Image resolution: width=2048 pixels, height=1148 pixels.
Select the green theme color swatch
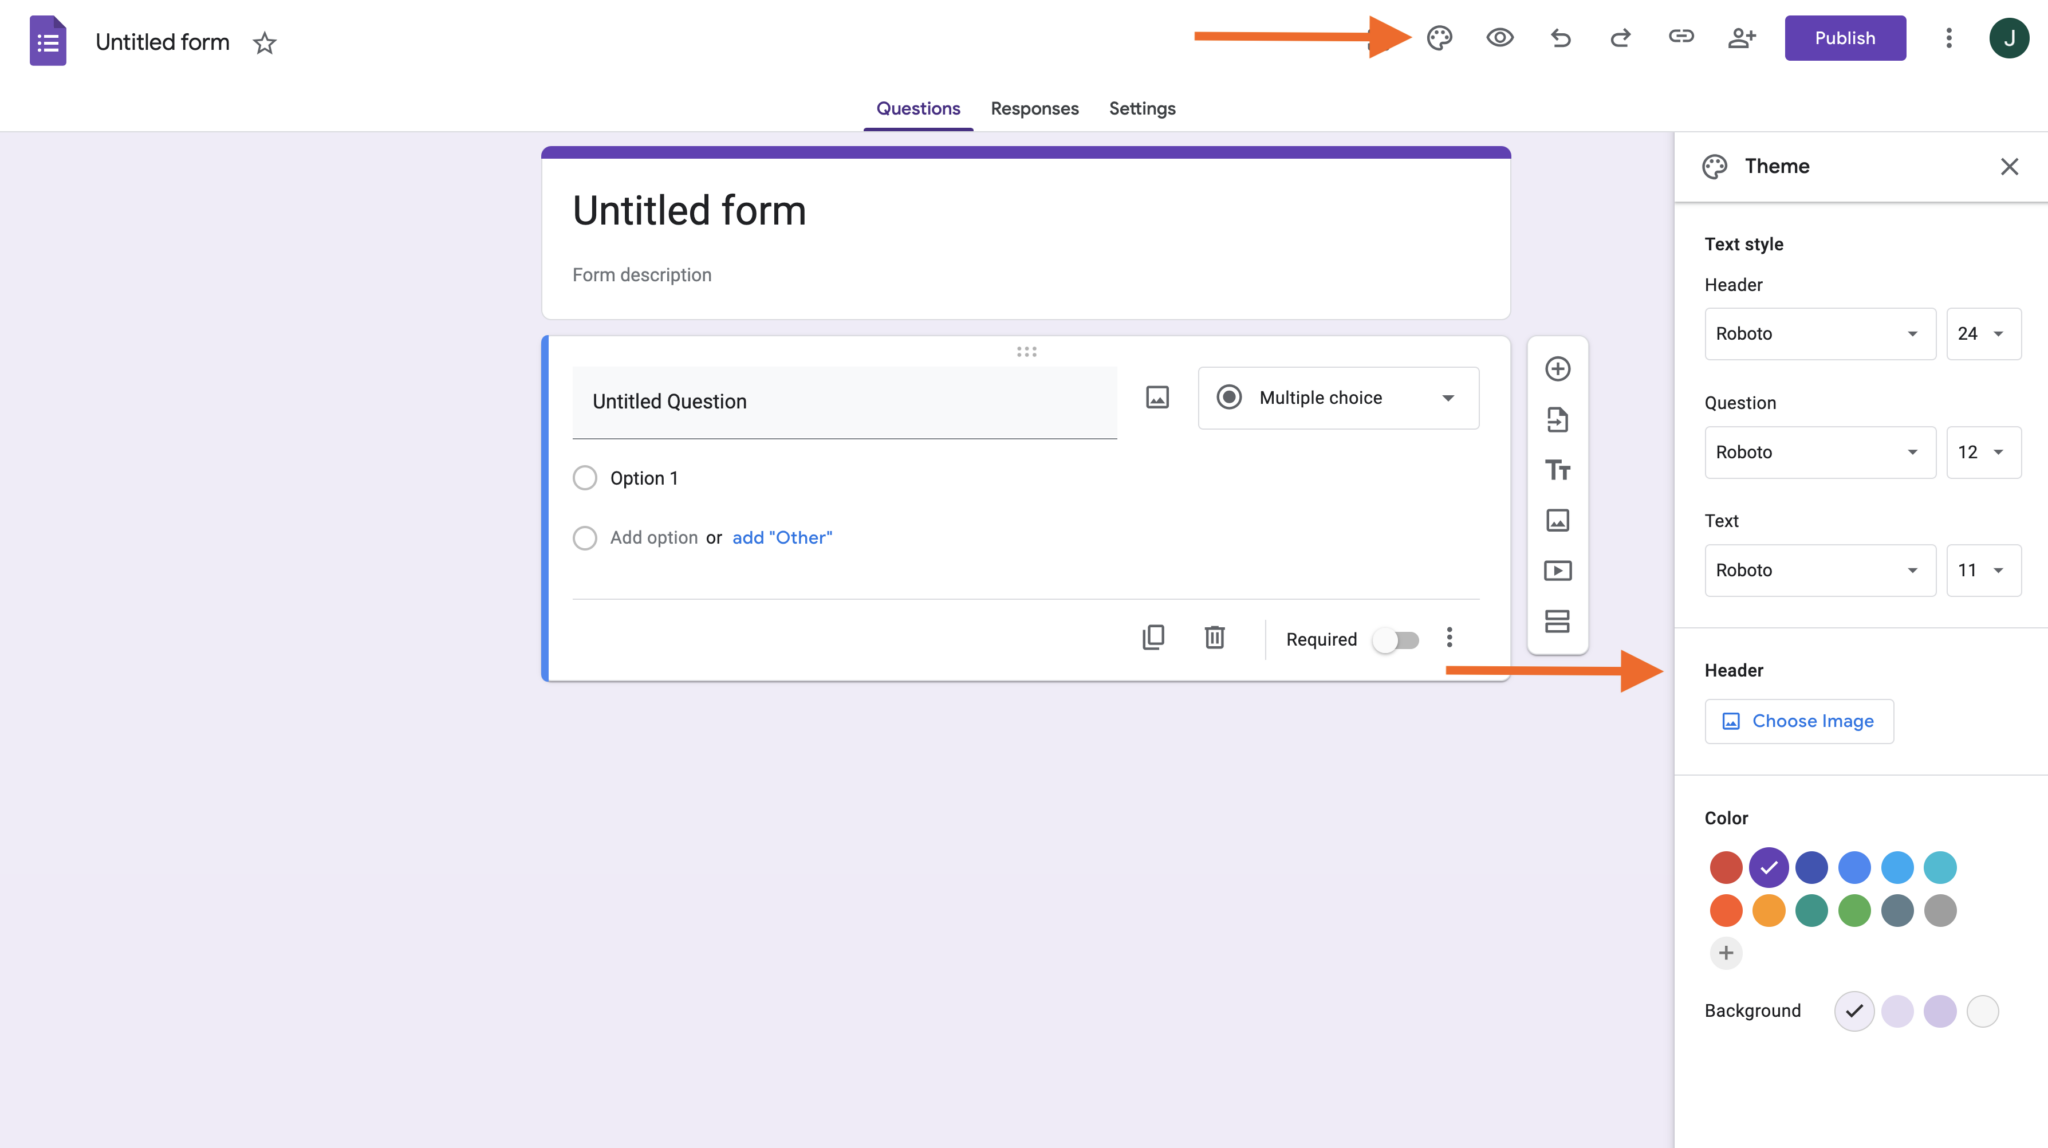pos(1854,911)
